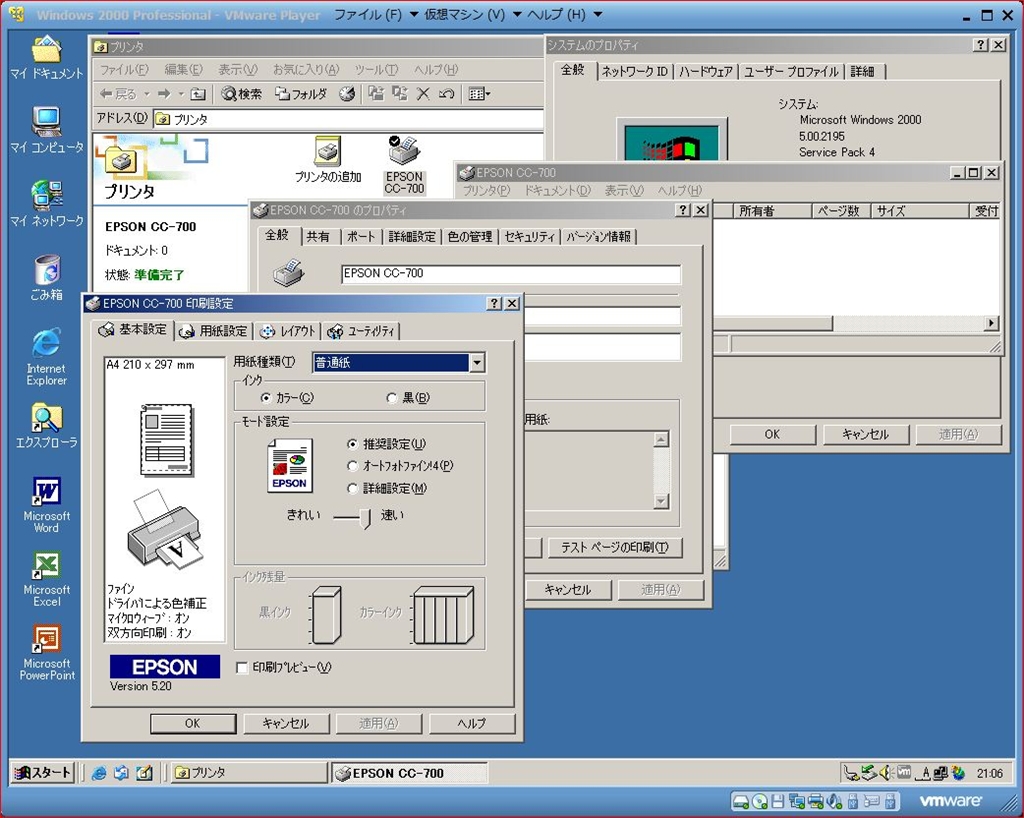Select オートフォトファイン!4 mode option
The height and width of the screenshot is (818, 1024).
352,466
